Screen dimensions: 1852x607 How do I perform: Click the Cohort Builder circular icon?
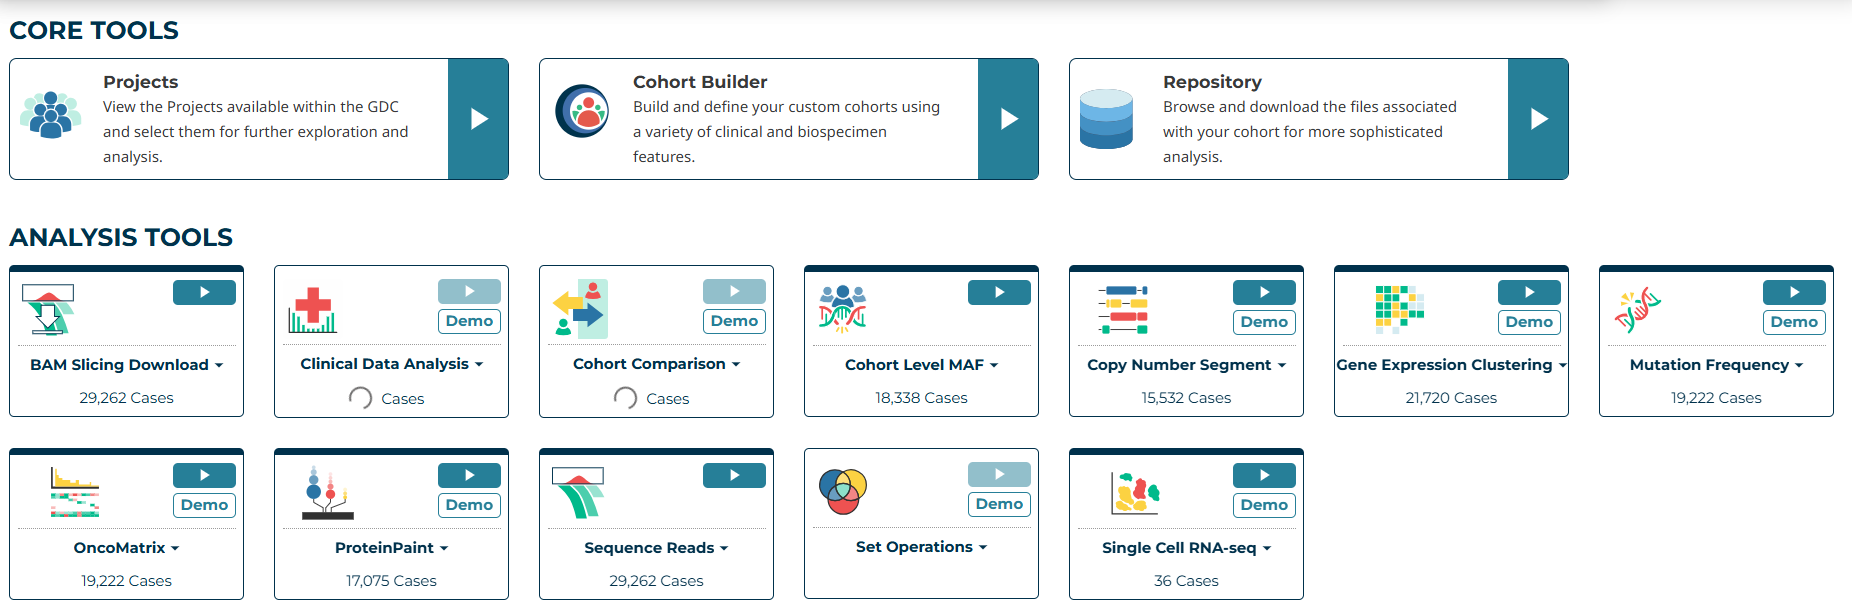pos(582,111)
